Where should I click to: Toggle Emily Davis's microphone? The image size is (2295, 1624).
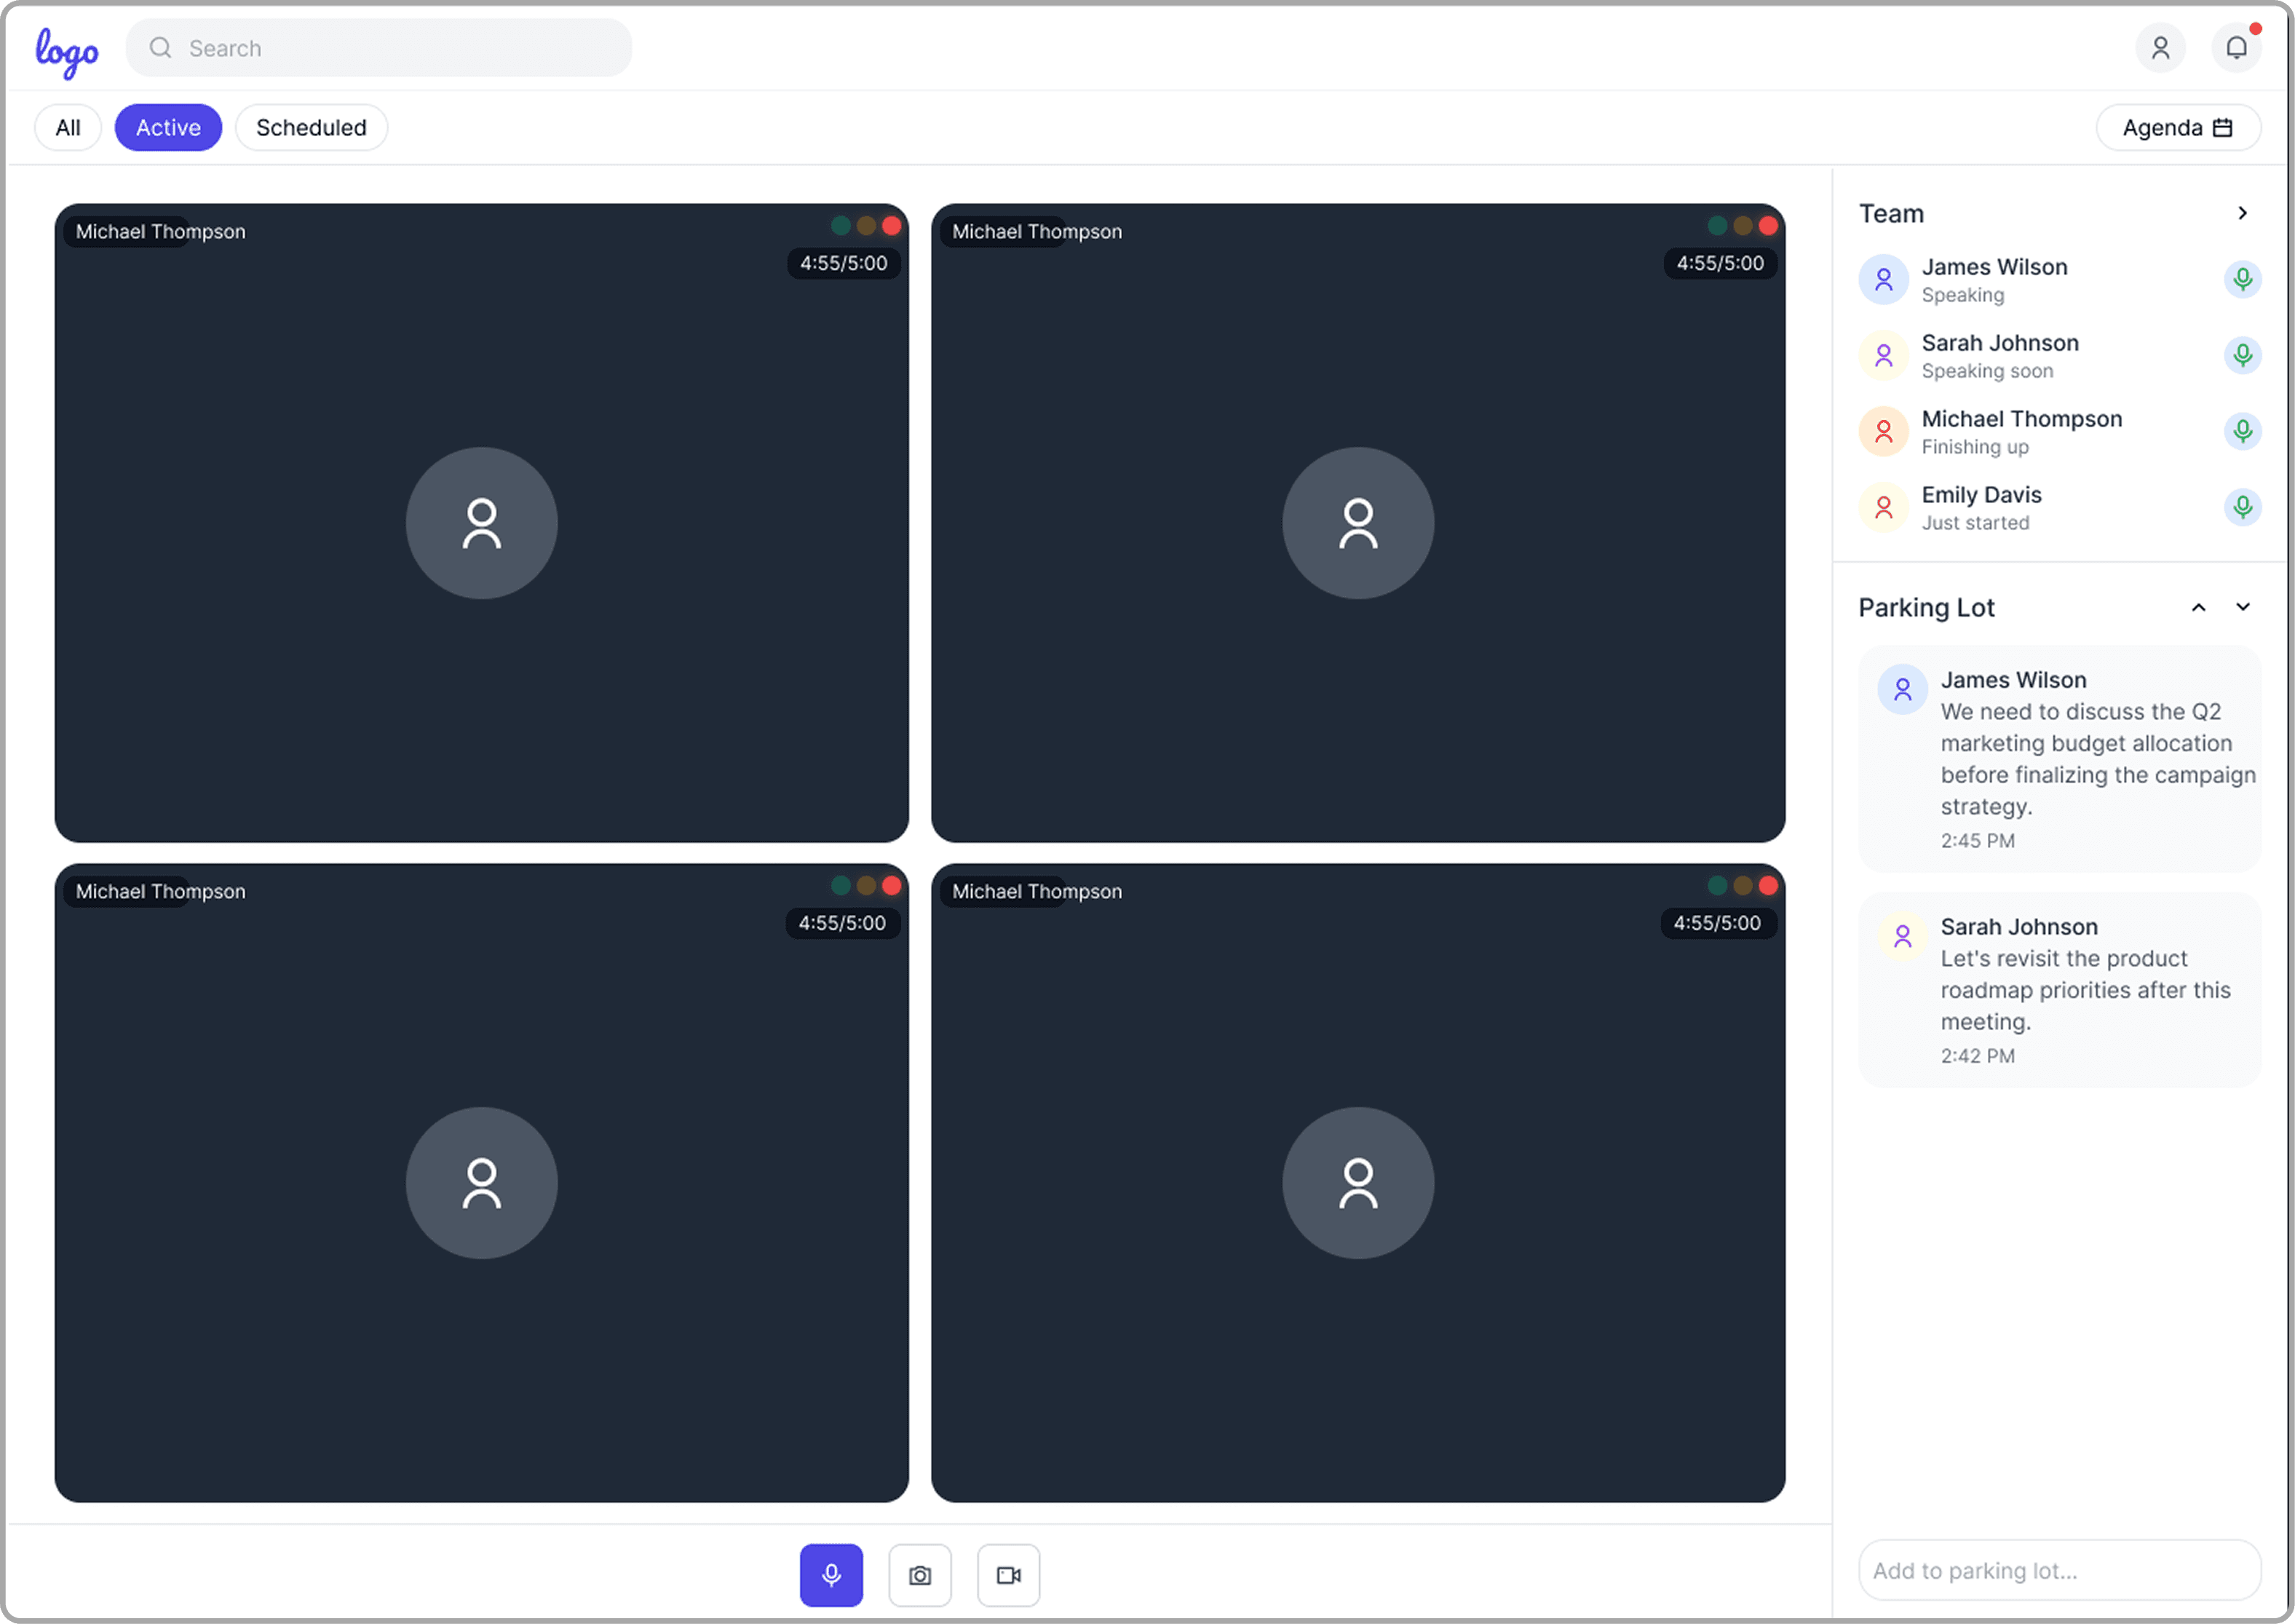tap(2242, 507)
